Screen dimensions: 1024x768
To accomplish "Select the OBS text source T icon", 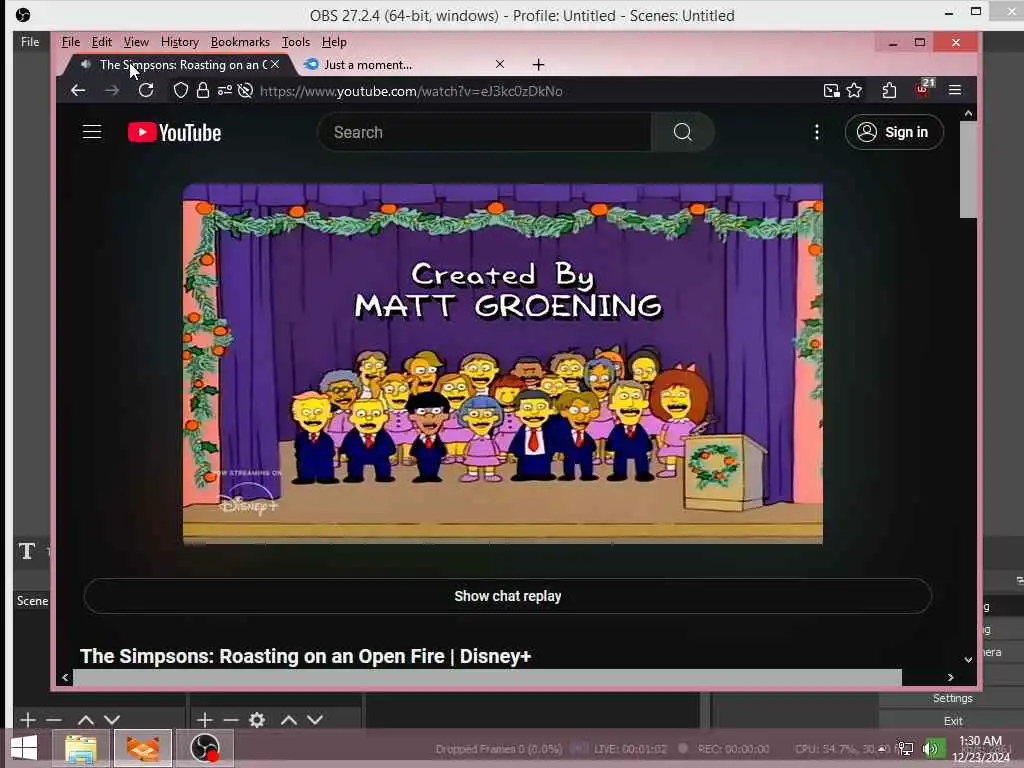I will click(x=27, y=551).
